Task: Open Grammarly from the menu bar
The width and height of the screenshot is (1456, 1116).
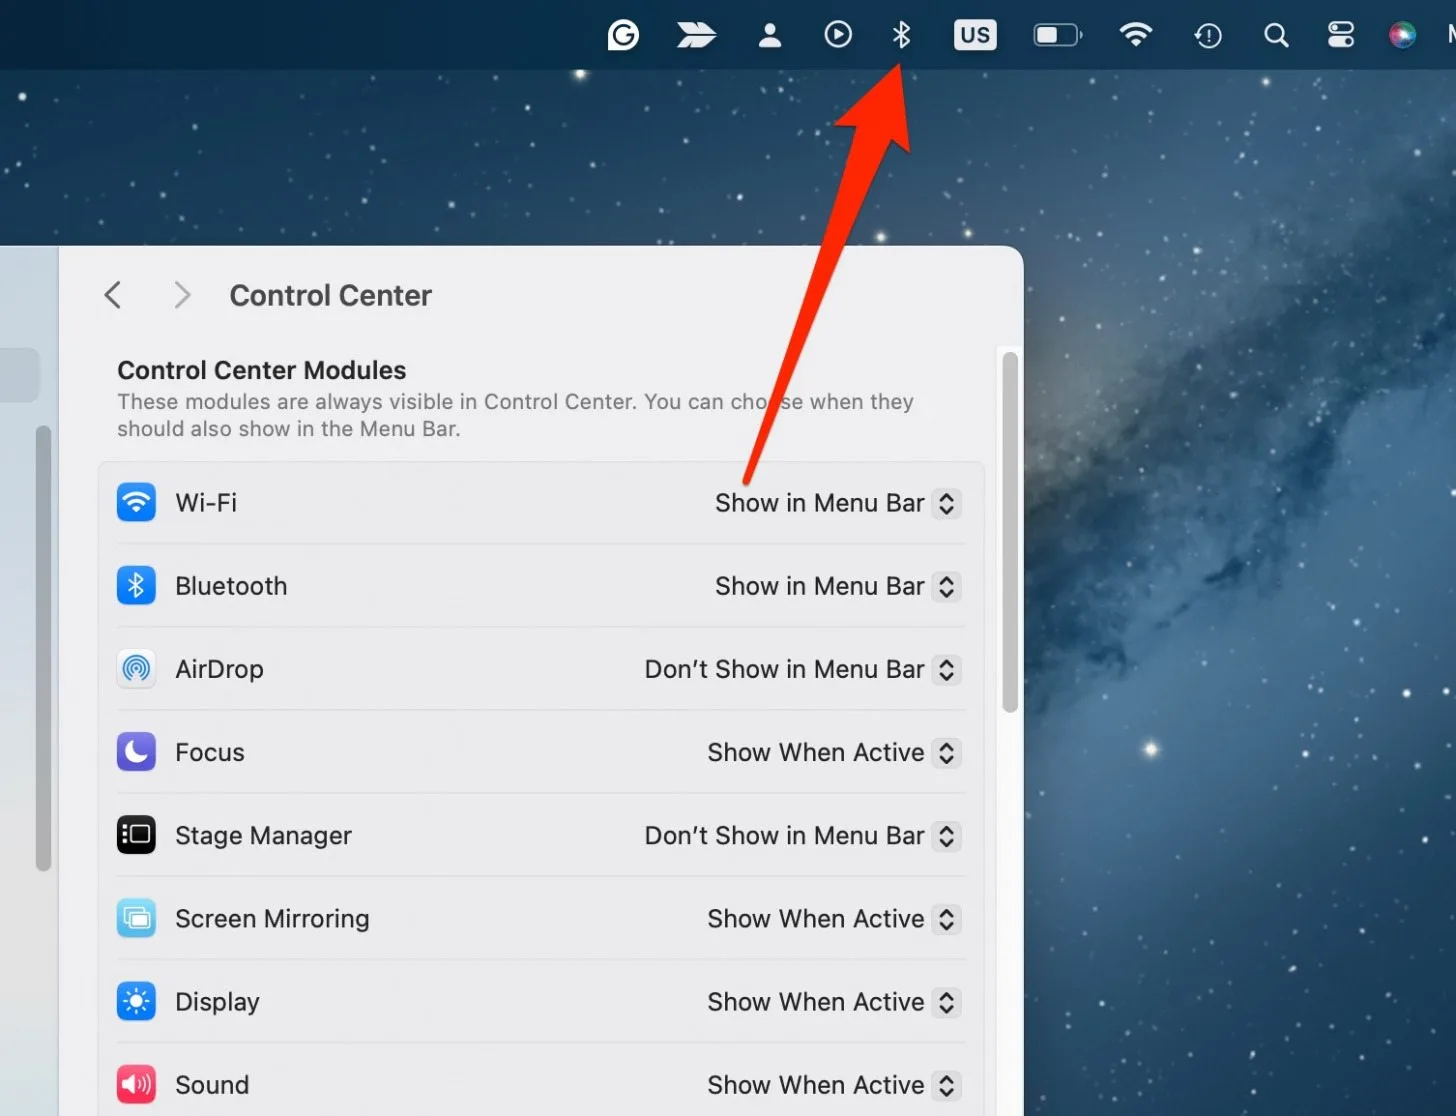Action: point(624,35)
